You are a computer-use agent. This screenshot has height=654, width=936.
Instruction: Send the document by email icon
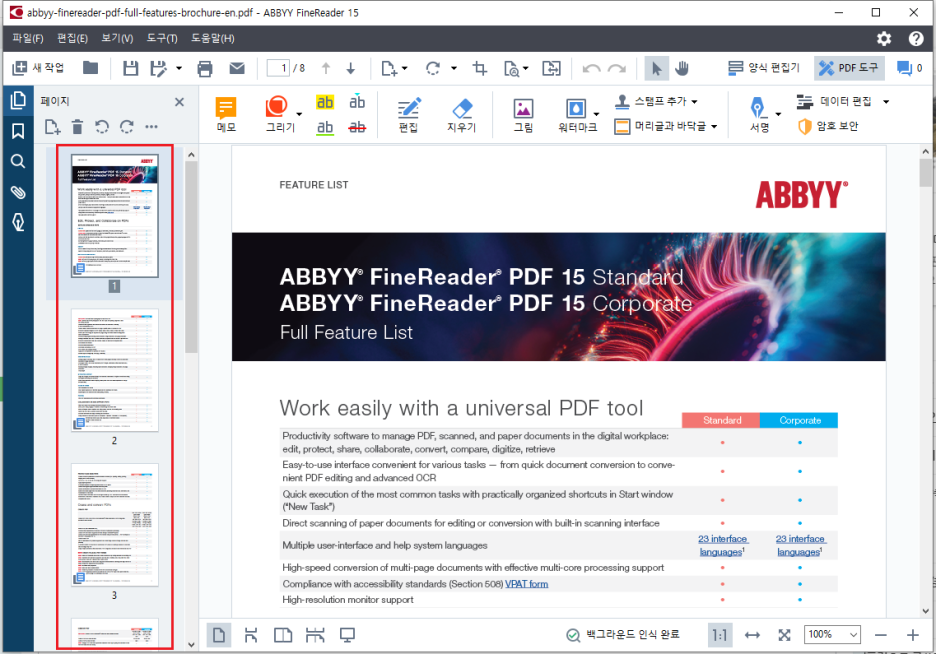coord(237,68)
